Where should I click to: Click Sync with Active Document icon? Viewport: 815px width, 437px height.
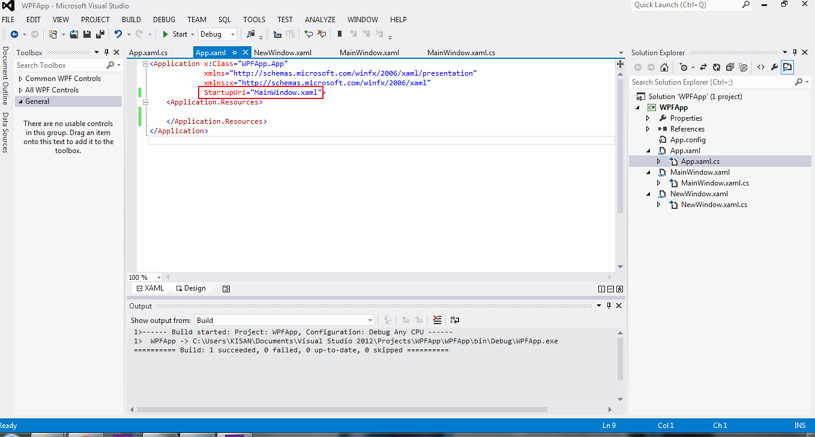tap(703, 68)
